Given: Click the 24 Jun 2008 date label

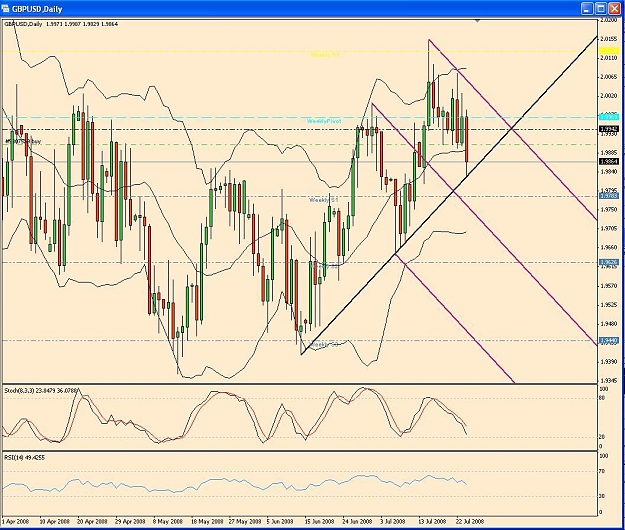Looking at the screenshot, I should [357, 521].
